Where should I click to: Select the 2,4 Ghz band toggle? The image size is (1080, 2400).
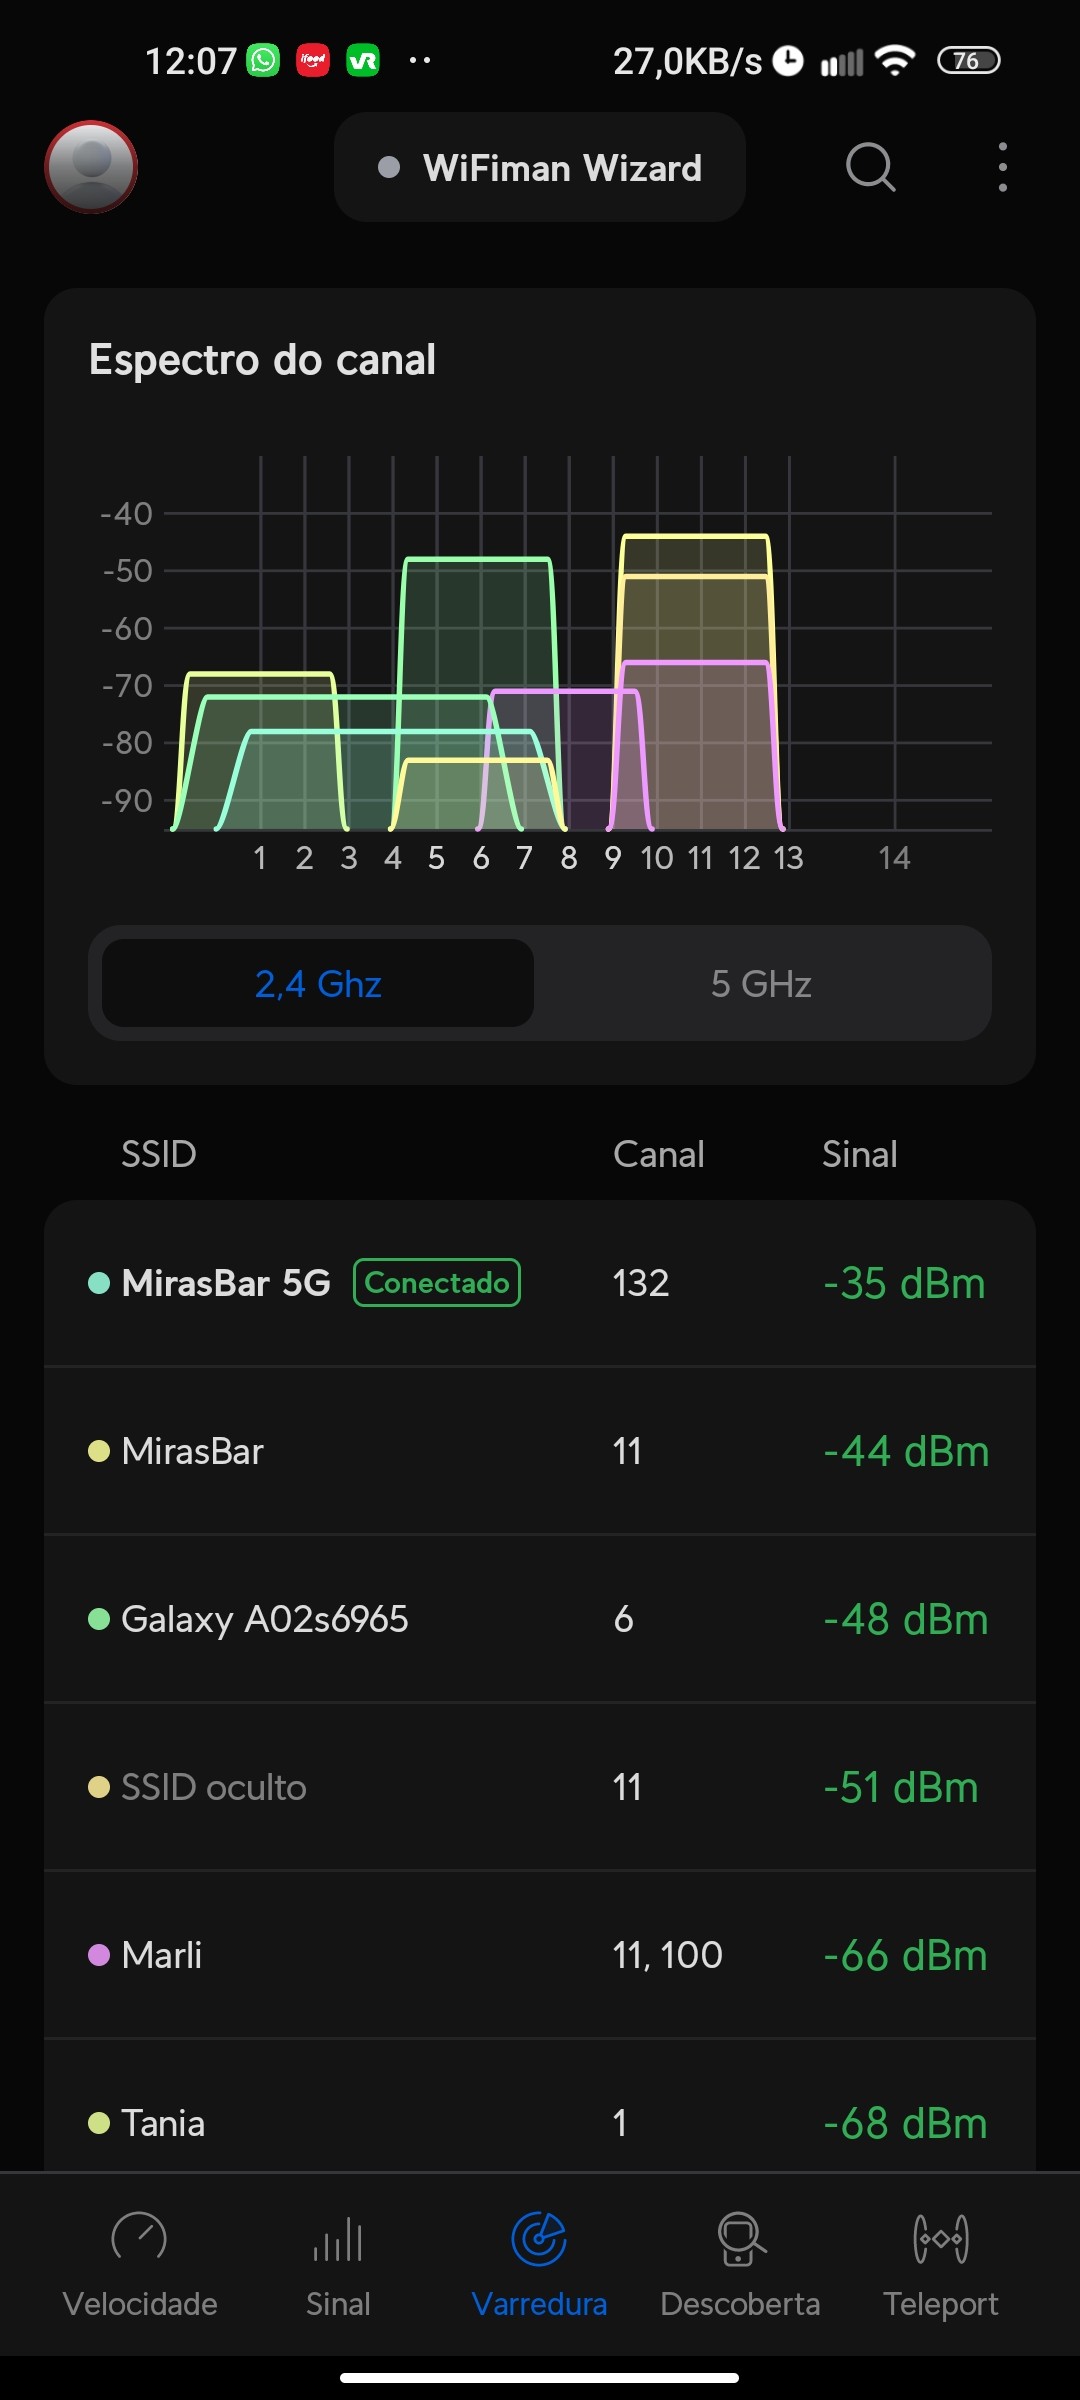318,984
